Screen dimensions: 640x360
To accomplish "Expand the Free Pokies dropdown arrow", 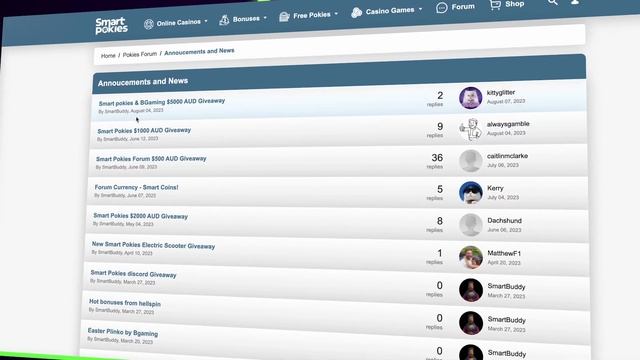I will pos(336,13).
